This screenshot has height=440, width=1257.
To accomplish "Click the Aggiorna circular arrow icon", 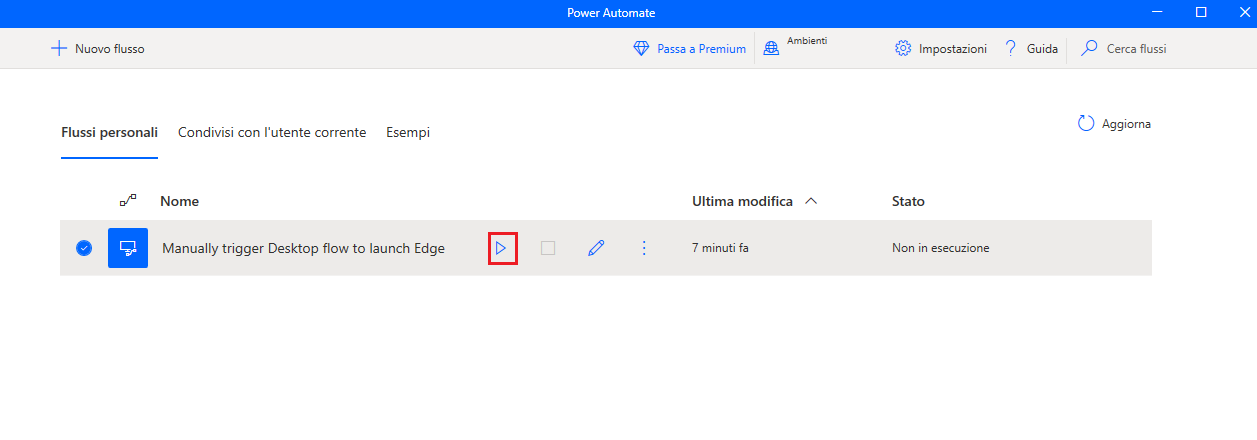I will [x=1086, y=124].
